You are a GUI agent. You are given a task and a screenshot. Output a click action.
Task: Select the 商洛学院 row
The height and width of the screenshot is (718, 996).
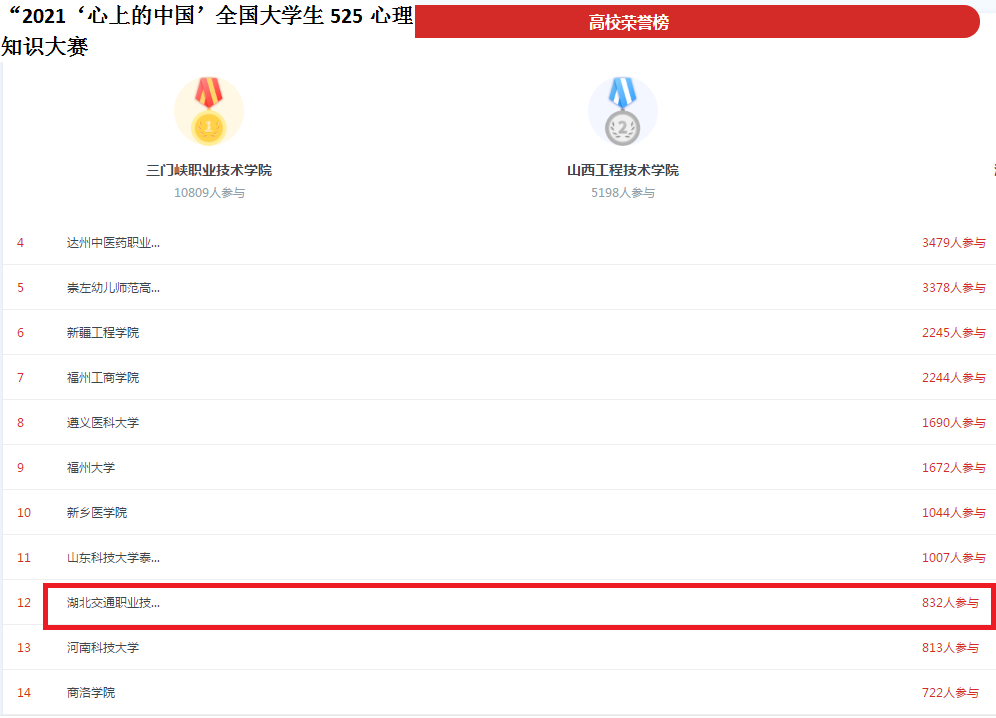point(499,693)
